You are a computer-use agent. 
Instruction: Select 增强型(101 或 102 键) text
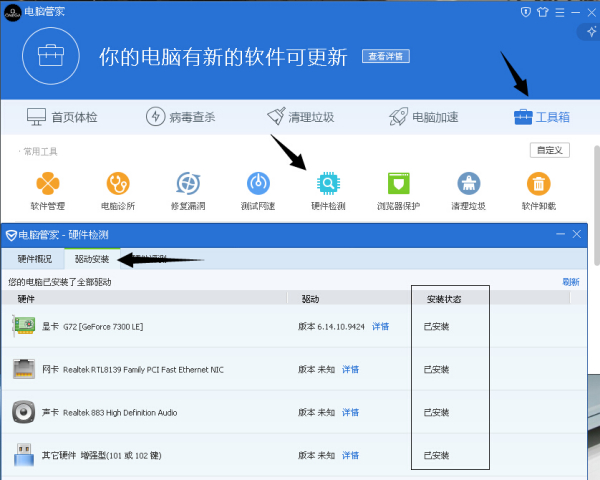coord(121,455)
